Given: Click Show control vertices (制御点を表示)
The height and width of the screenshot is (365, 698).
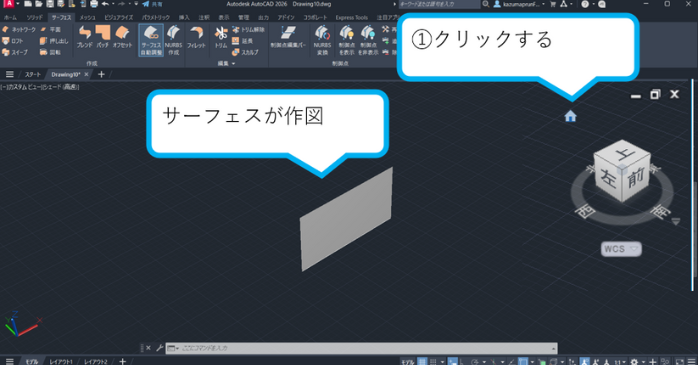Looking at the screenshot, I should [346, 40].
